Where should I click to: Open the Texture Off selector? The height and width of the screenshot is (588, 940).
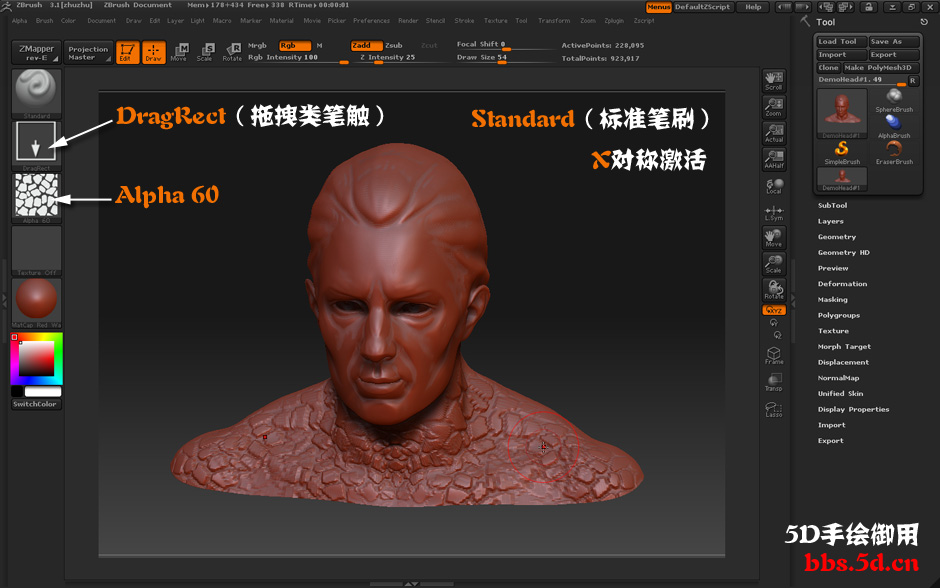tap(37, 250)
